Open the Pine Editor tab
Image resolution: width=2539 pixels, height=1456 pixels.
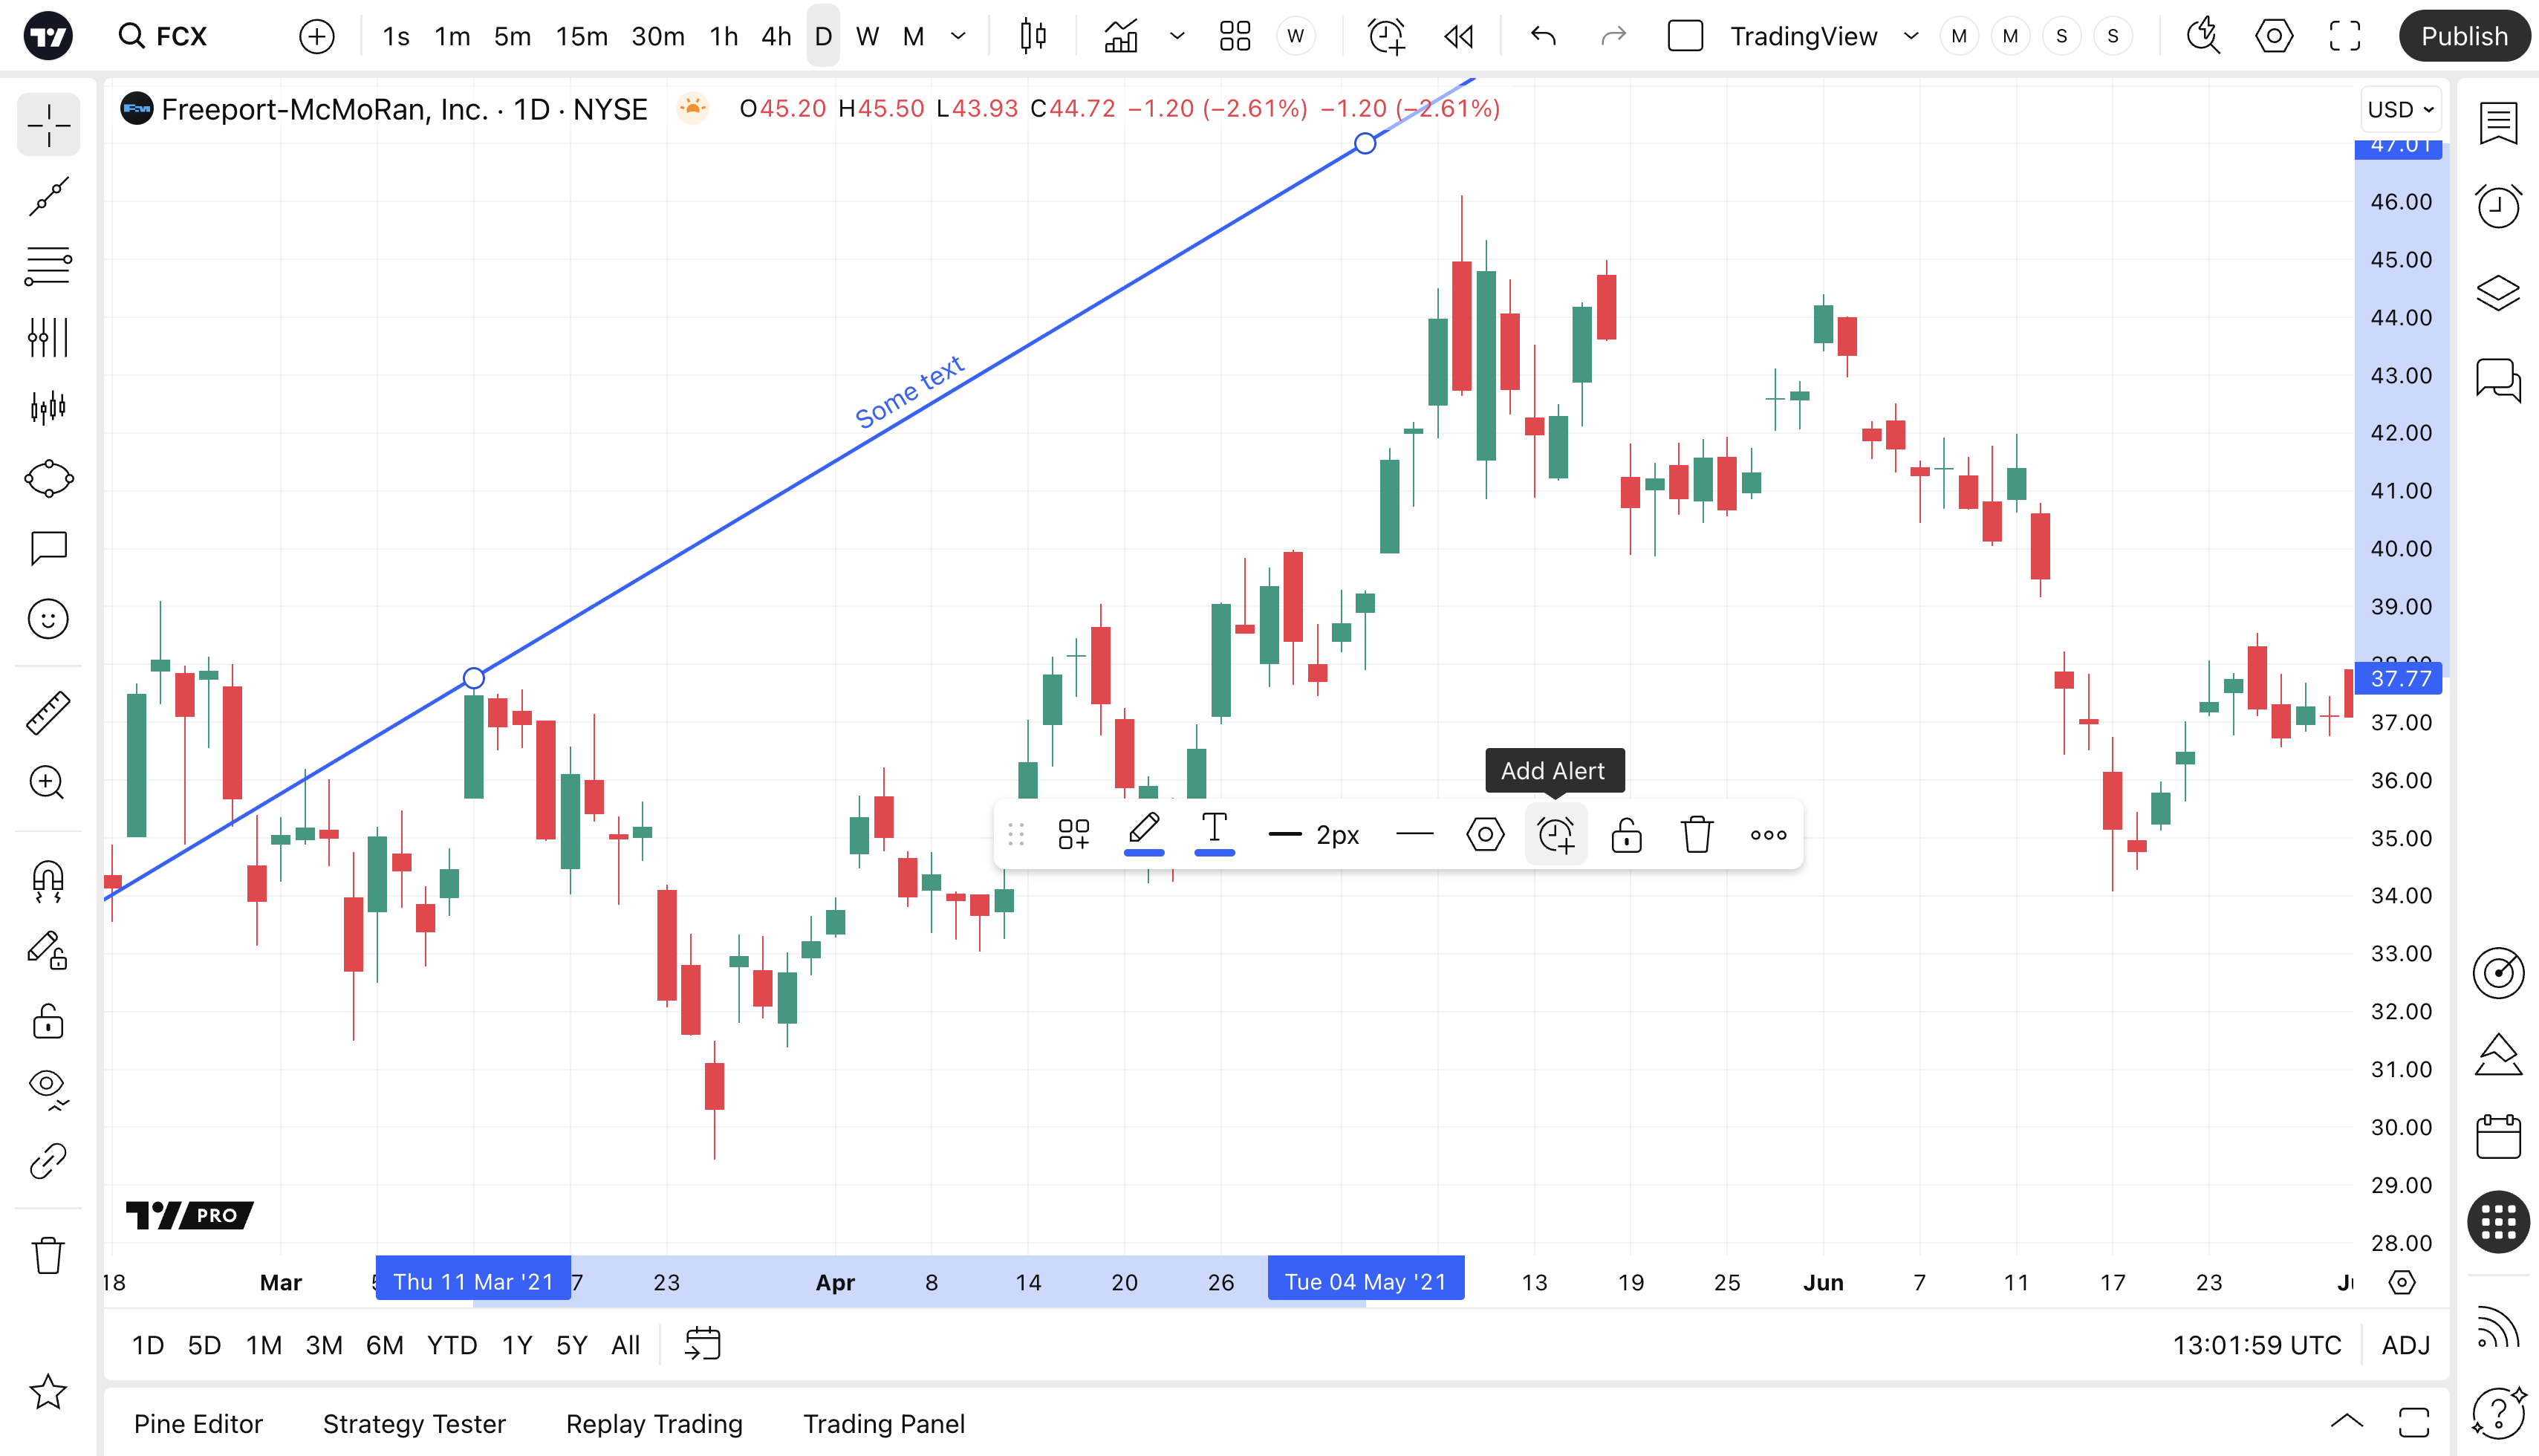coord(198,1423)
